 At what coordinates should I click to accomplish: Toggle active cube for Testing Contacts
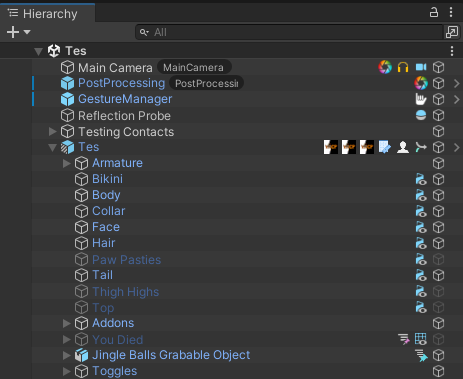(438, 131)
